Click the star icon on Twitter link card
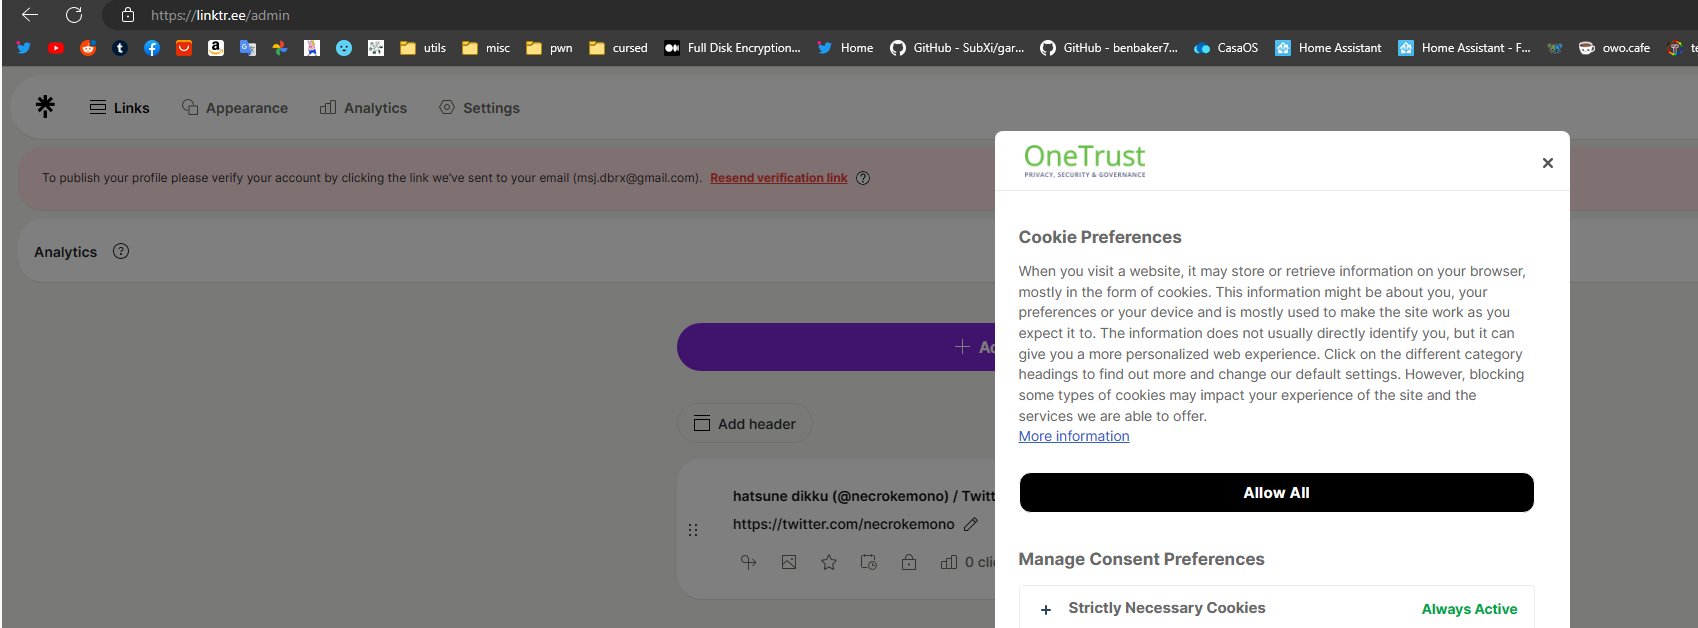 [x=828, y=563]
